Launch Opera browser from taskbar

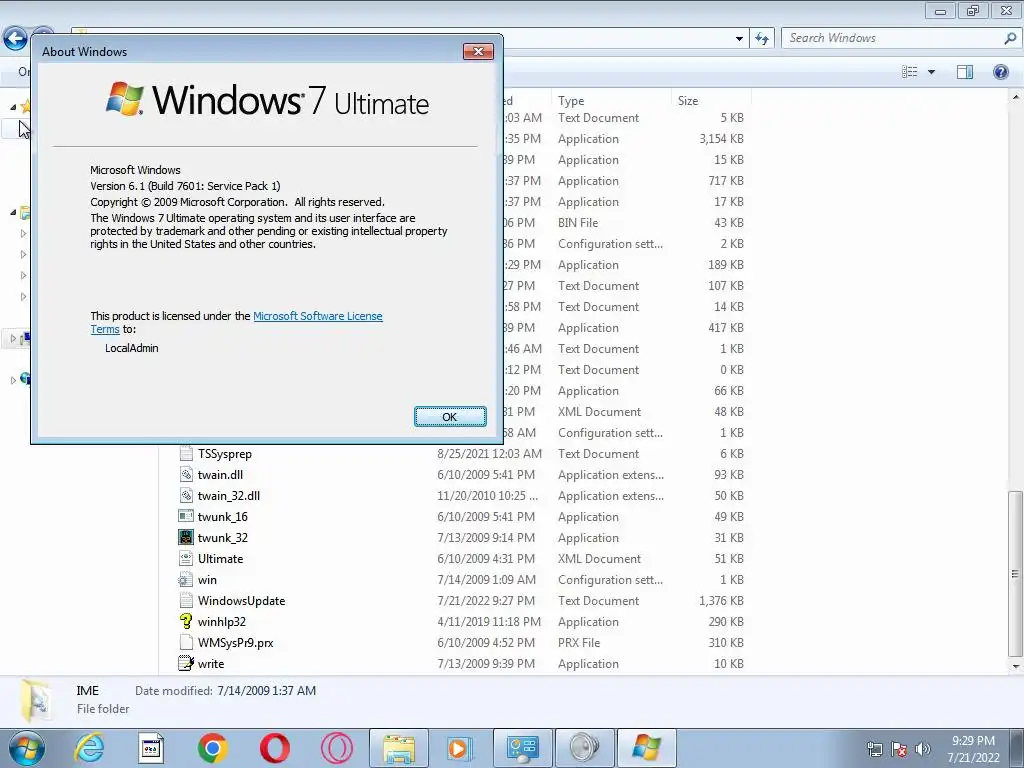(274, 748)
